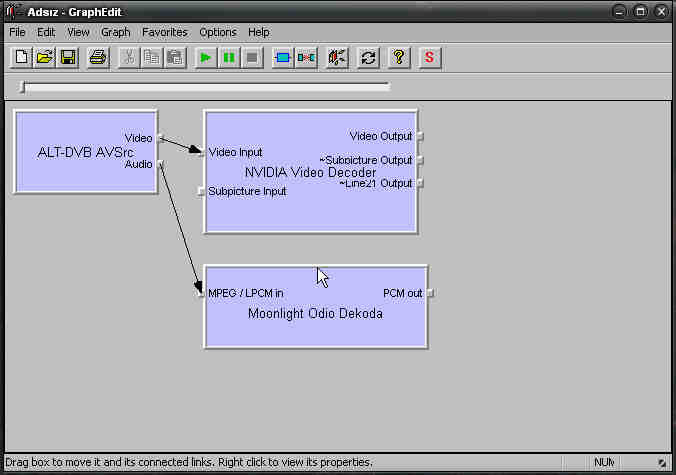Select the ALT-DVB AVSrc filter box
Screen dimensions: 676x475
click(86, 152)
